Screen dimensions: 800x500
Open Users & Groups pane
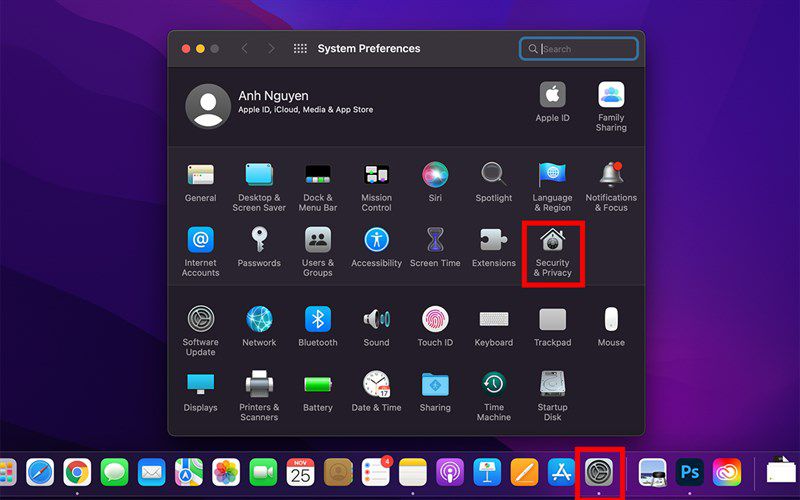click(318, 252)
